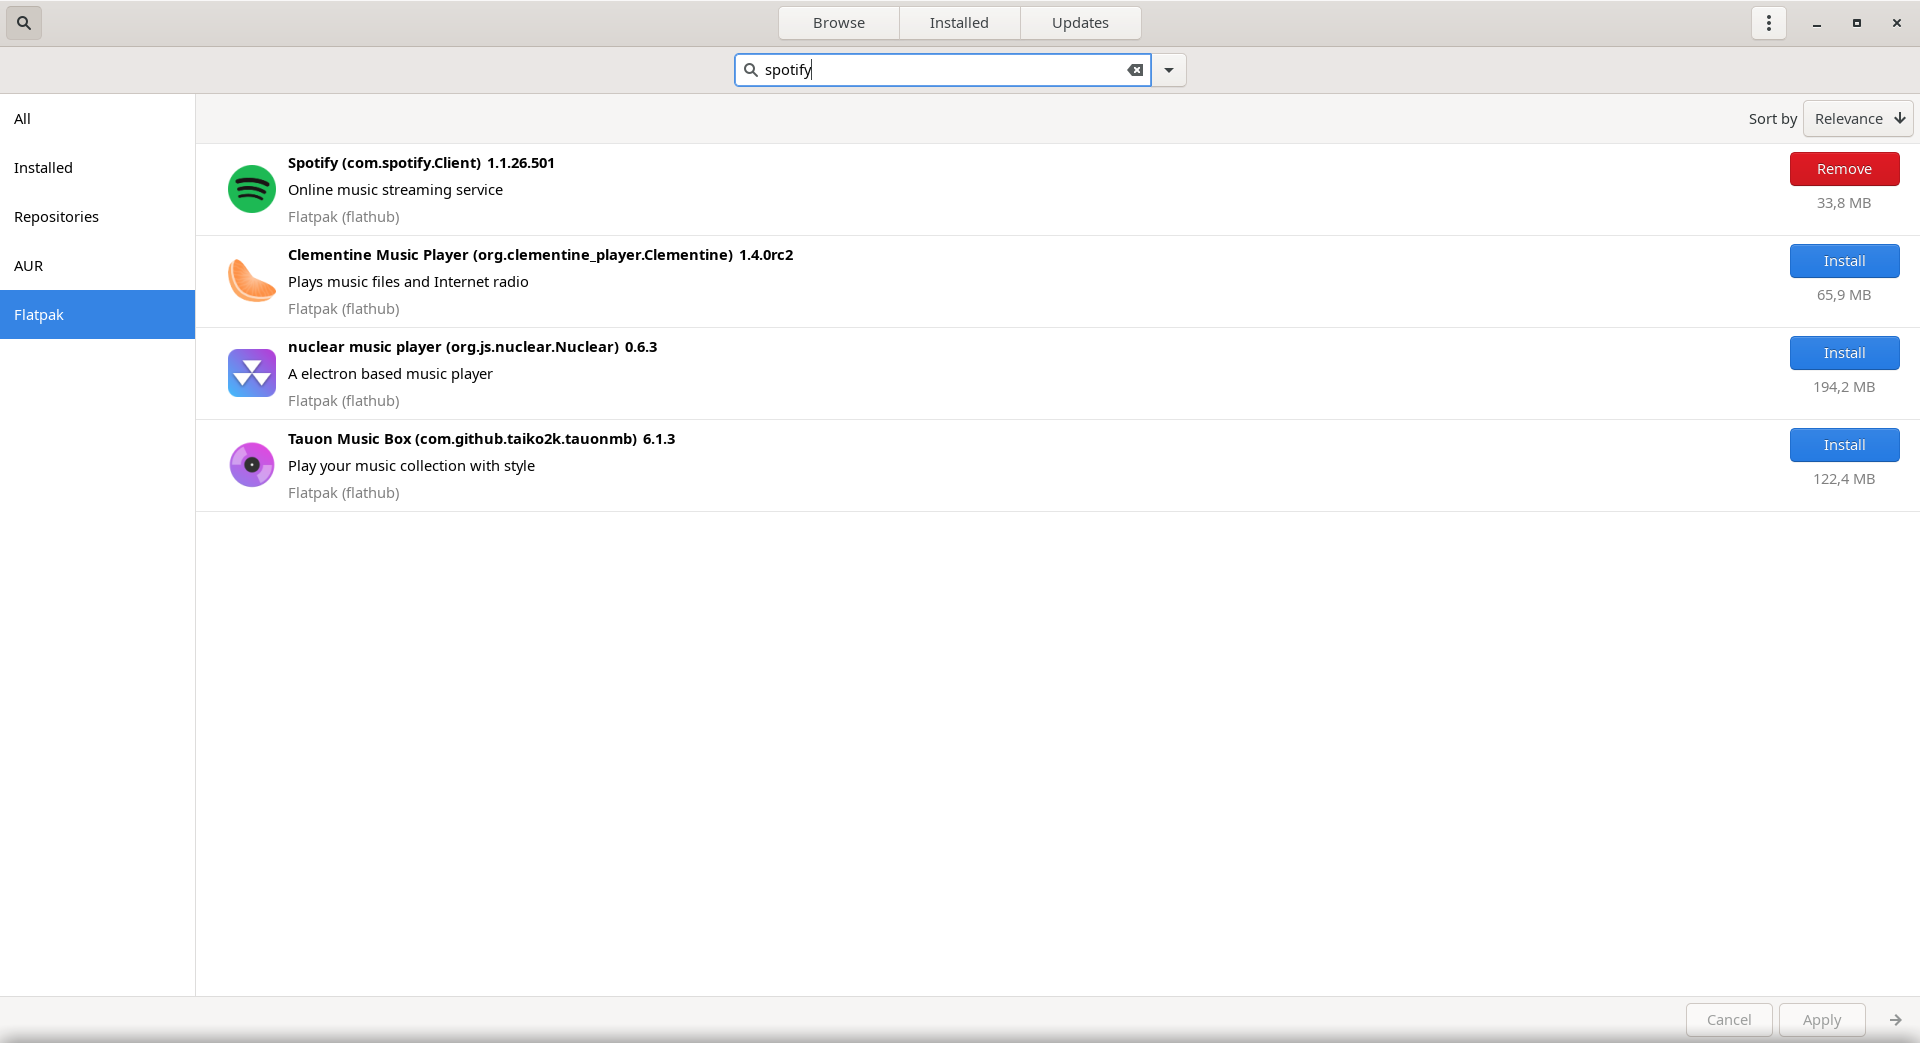Install Tauon Music Box
1920x1043 pixels.
1844,445
